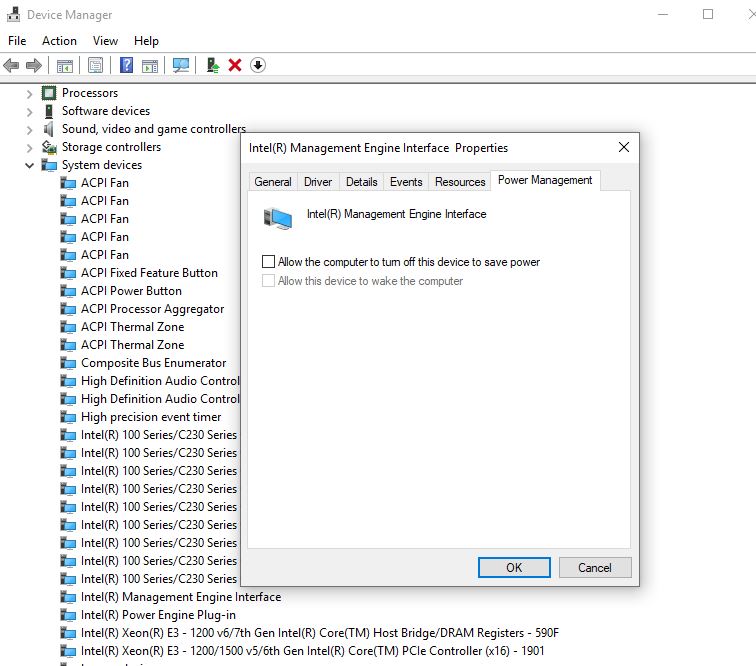Click the Properties toolbar icon
The image size is (756, 666).
[95, 65]
